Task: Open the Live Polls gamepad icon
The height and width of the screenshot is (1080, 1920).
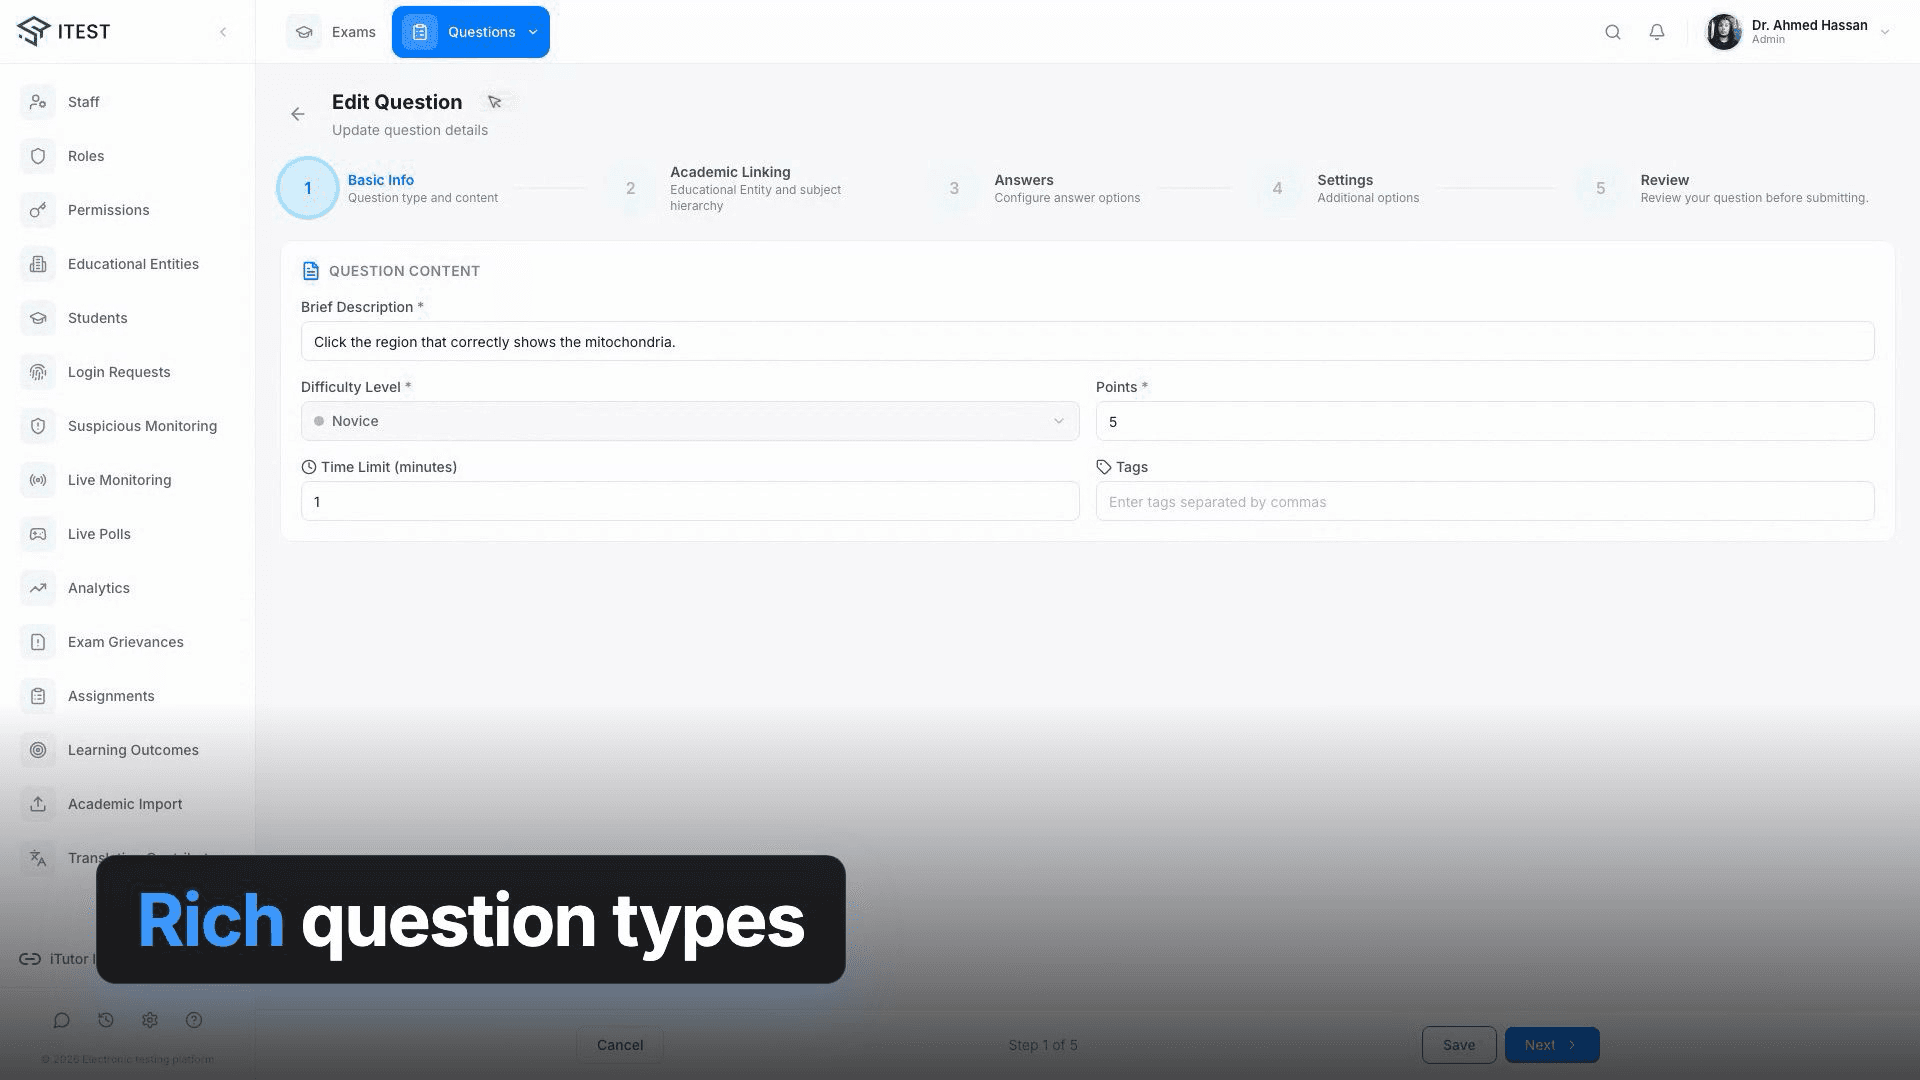Action: [38, 534]
